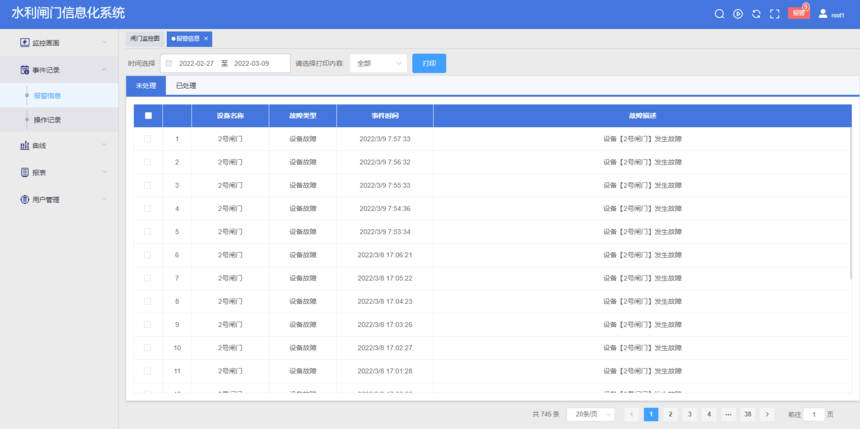Viewport: 860px width, 429px height.
Task: Collapse the 事件记录 menu chevron
Action: pos(104,70)
